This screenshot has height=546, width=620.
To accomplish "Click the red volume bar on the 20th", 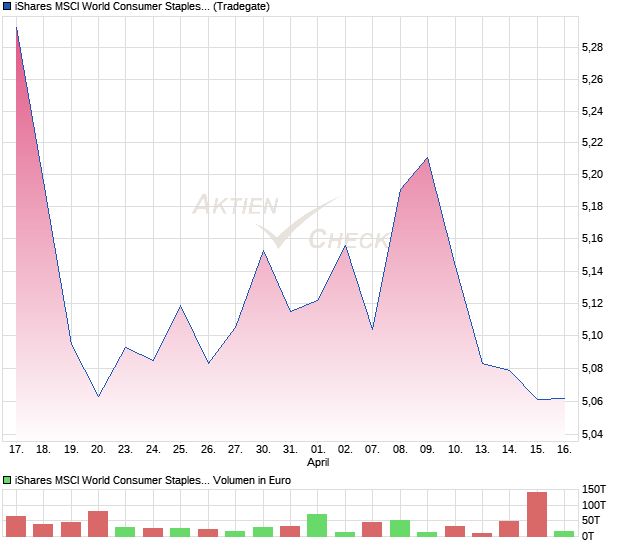I will tap(98, 524).
